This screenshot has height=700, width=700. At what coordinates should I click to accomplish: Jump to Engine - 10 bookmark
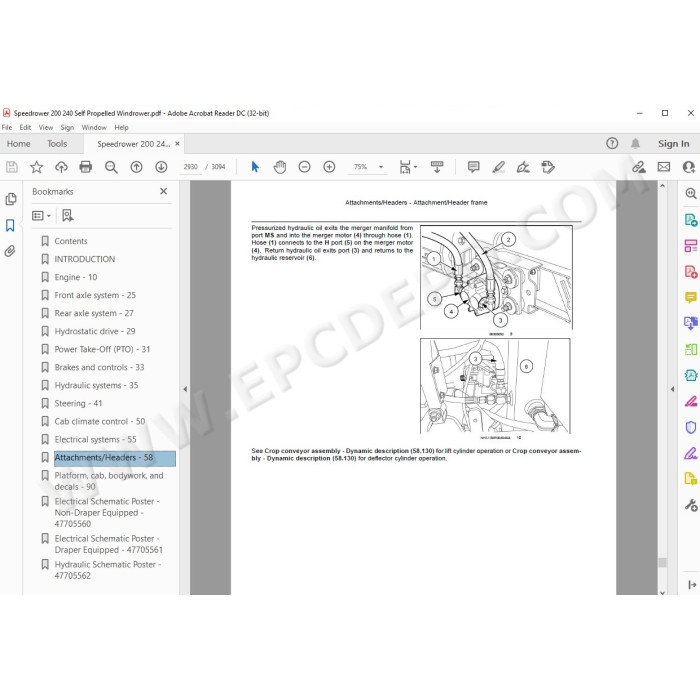point(76,277)
